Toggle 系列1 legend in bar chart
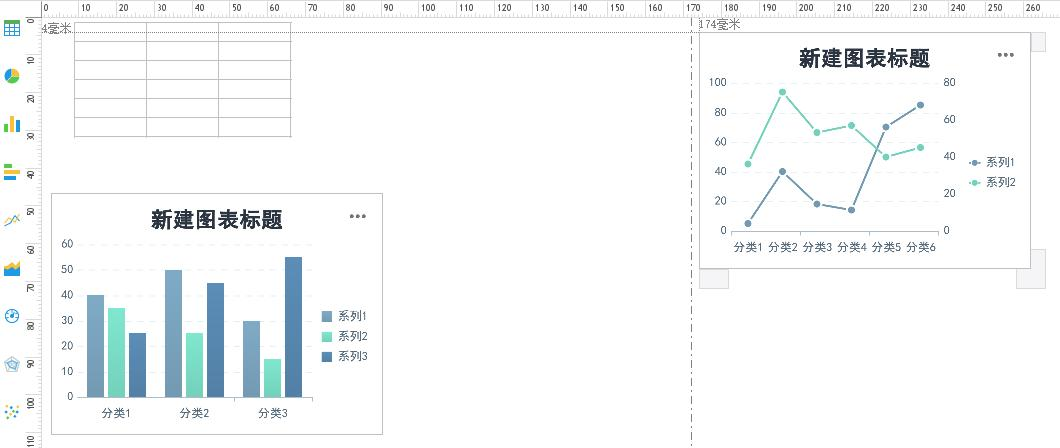This screenshot has width=1060, height=448. pos(344,316)
